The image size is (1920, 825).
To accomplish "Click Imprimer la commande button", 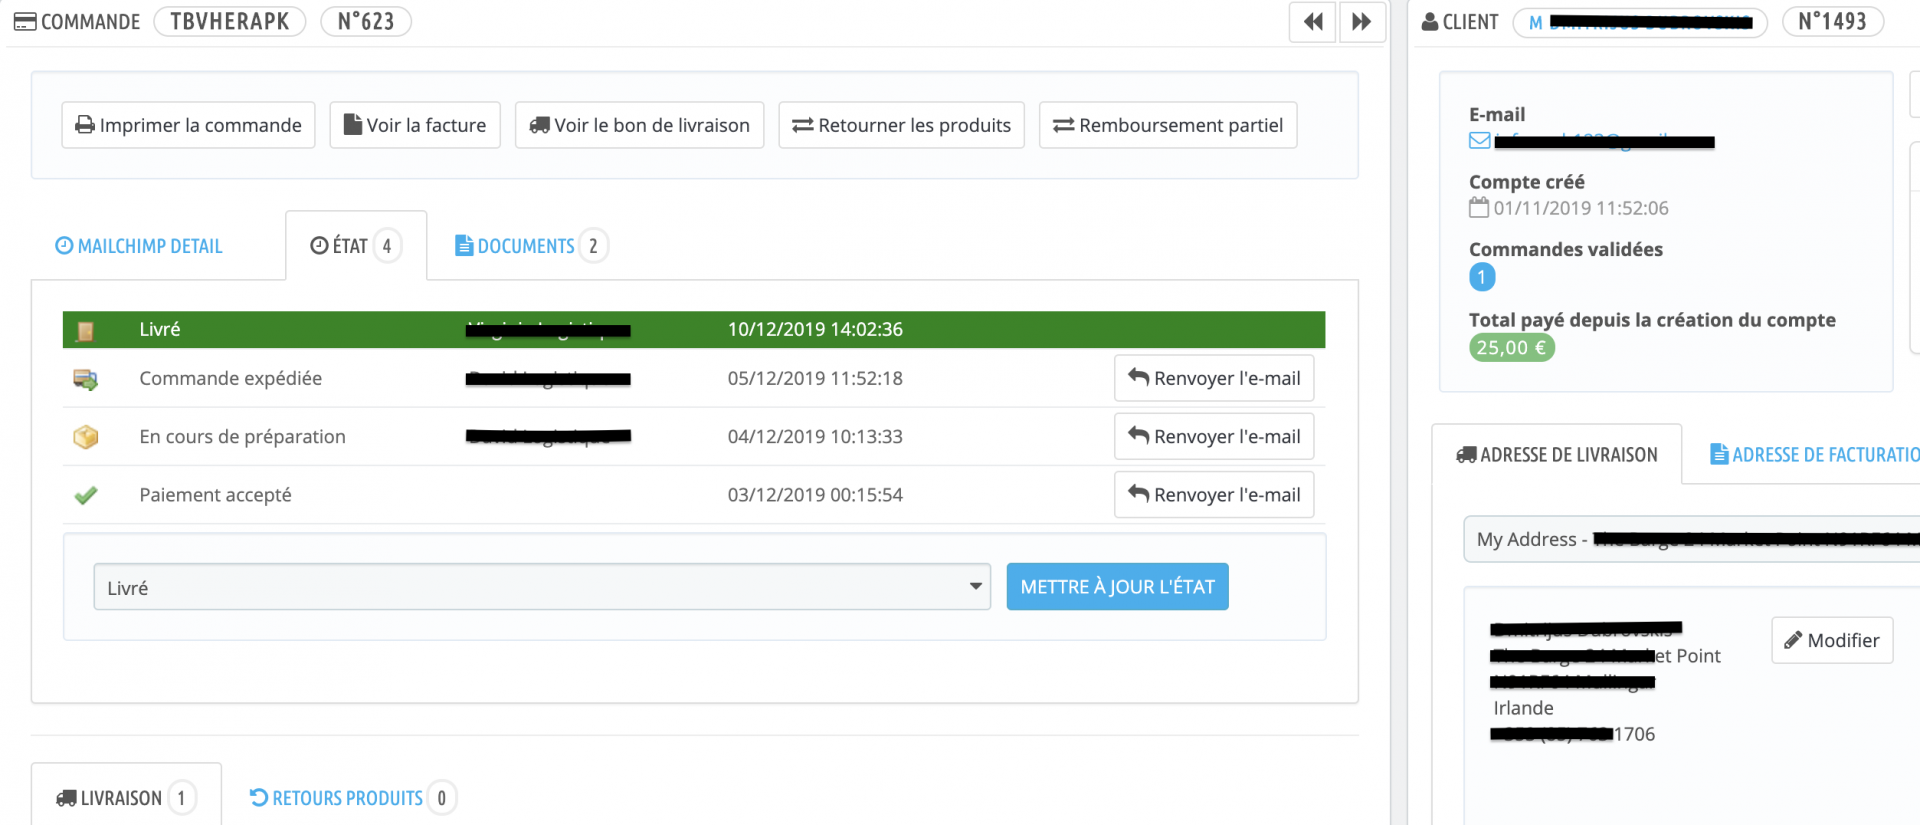I will (x=188, y=125).
